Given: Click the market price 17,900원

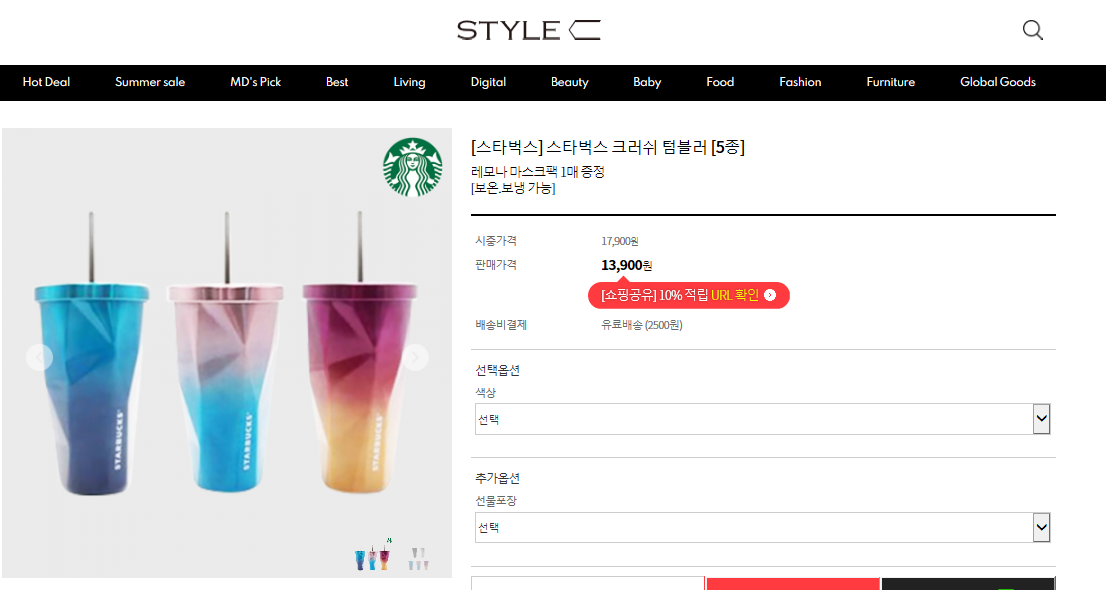Looking at the screenshot, I should tap(620, 241).
